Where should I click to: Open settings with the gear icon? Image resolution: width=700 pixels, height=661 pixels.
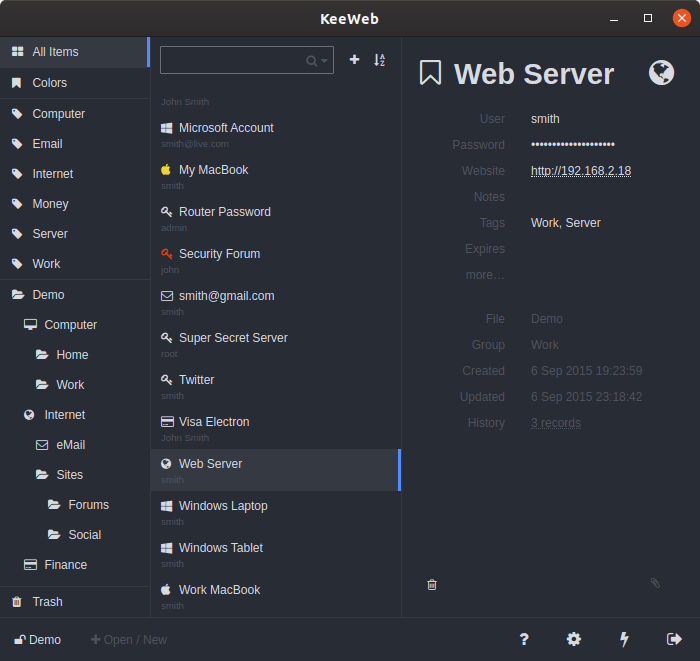(574, 639)
